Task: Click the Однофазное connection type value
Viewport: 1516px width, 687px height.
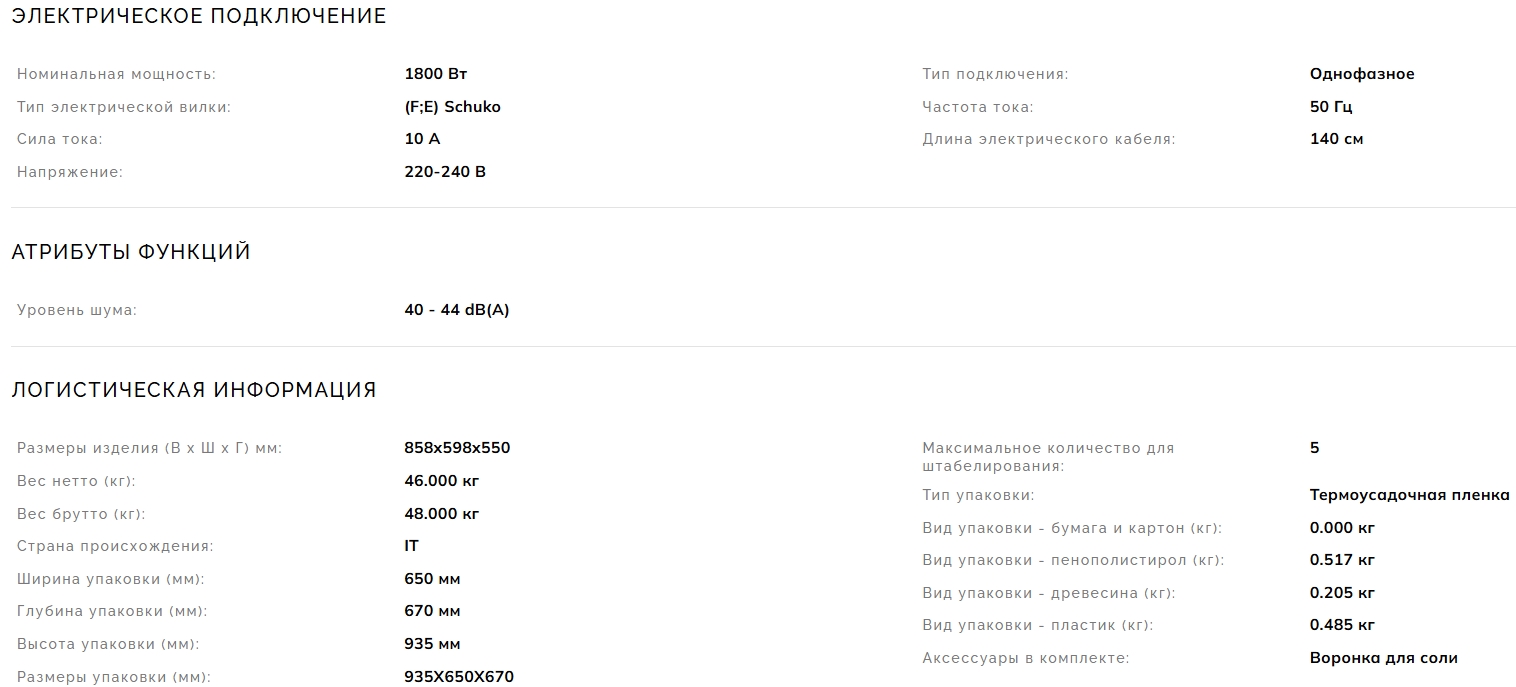Action: [1362, 74]
